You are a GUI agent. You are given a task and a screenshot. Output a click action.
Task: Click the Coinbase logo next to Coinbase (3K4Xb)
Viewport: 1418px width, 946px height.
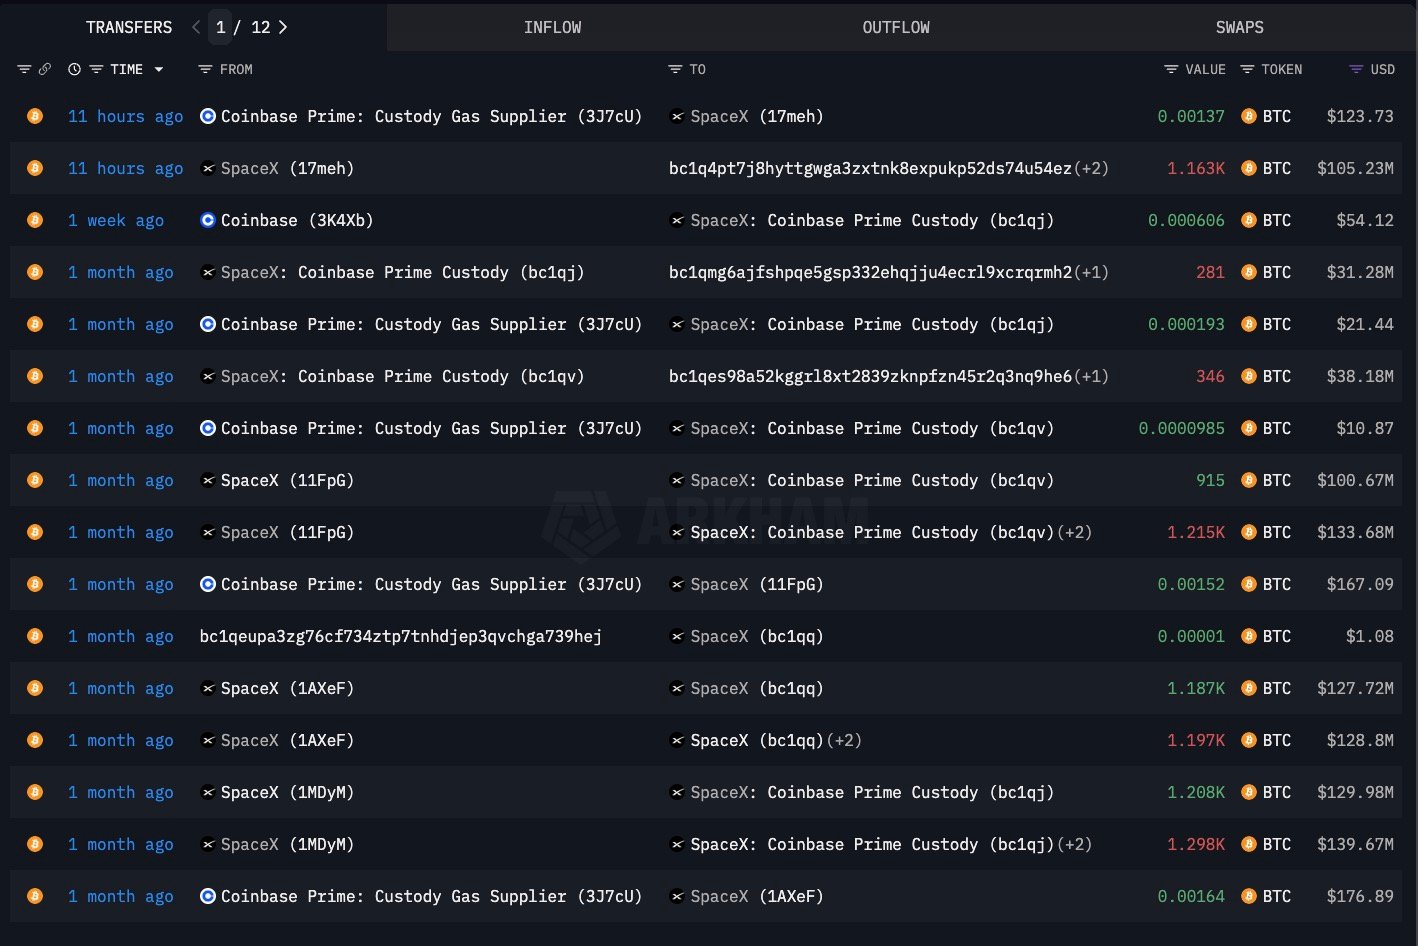208,220
